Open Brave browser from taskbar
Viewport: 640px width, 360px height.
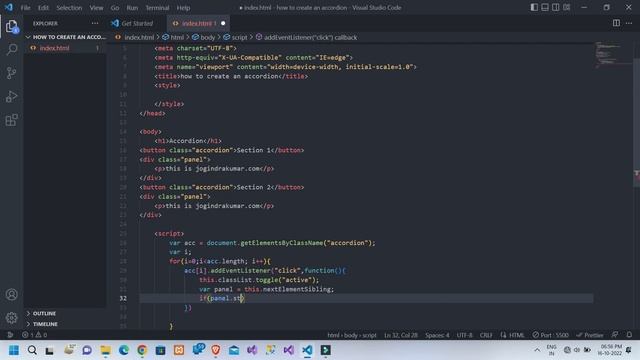216,350
